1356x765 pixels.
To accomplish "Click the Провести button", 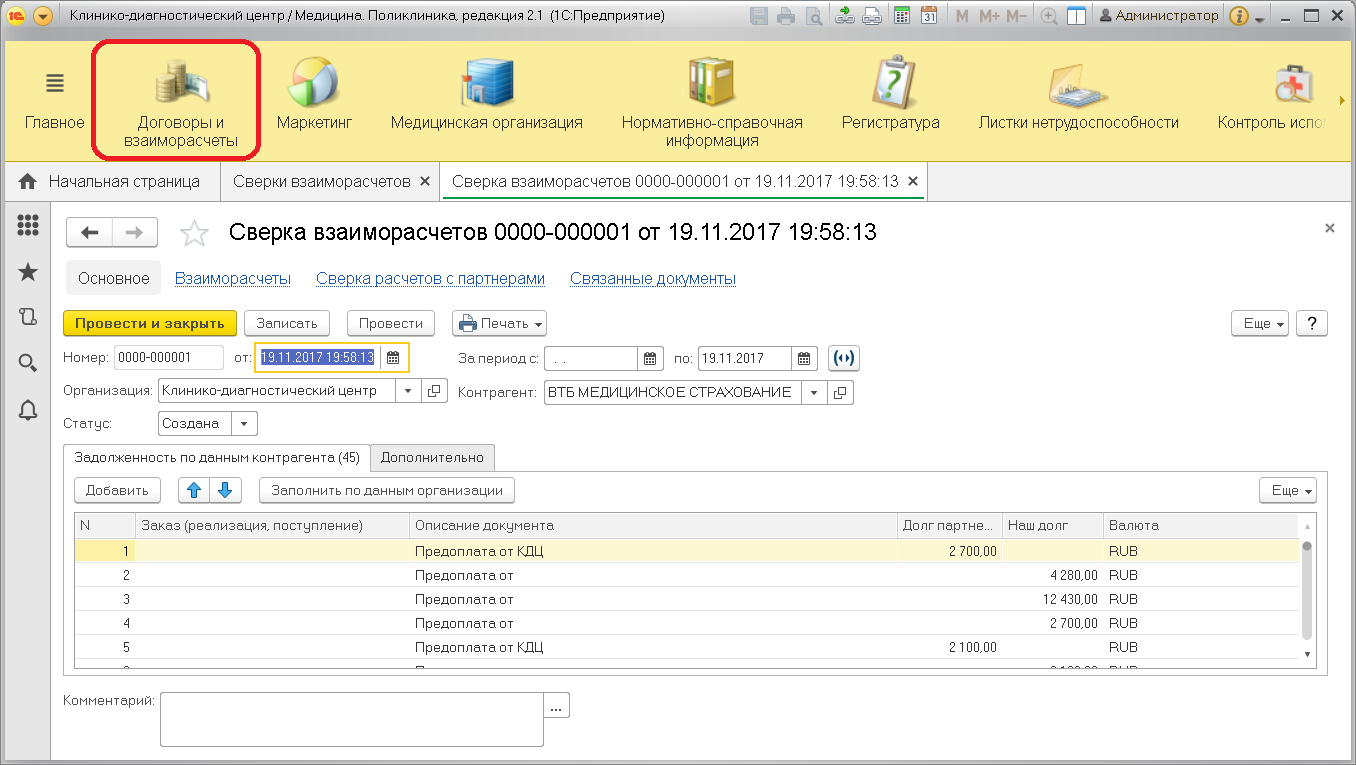I will (x=391, y=323).
